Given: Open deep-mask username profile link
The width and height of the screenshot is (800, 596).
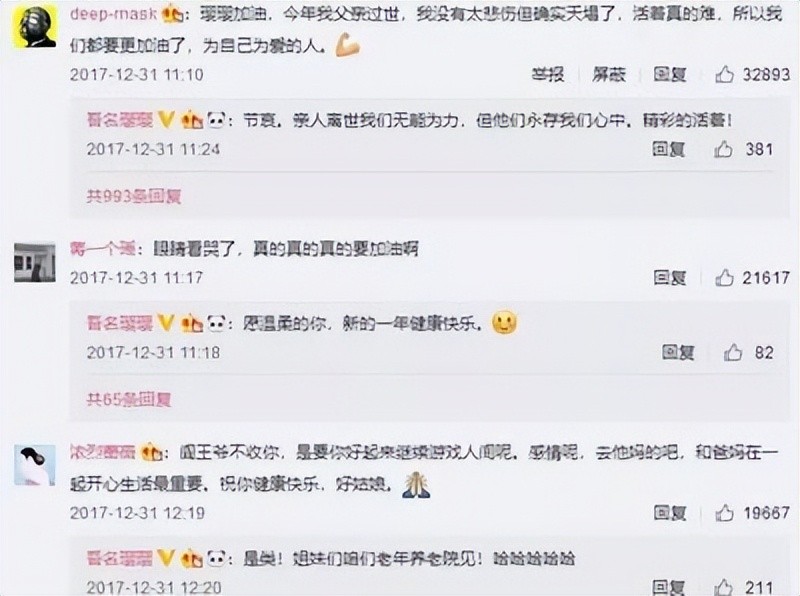Looking at the screenshot, I should [113, 14].
